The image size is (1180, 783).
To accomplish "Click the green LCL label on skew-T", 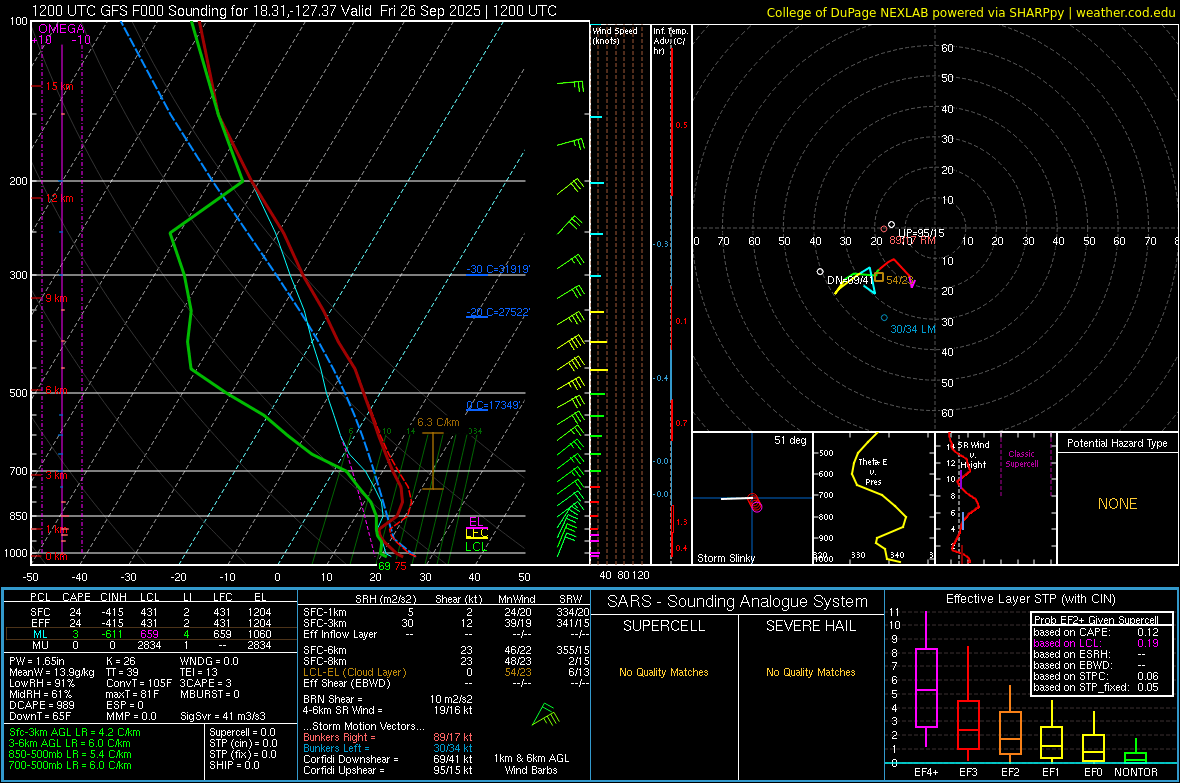I will [x=476, y=547].
